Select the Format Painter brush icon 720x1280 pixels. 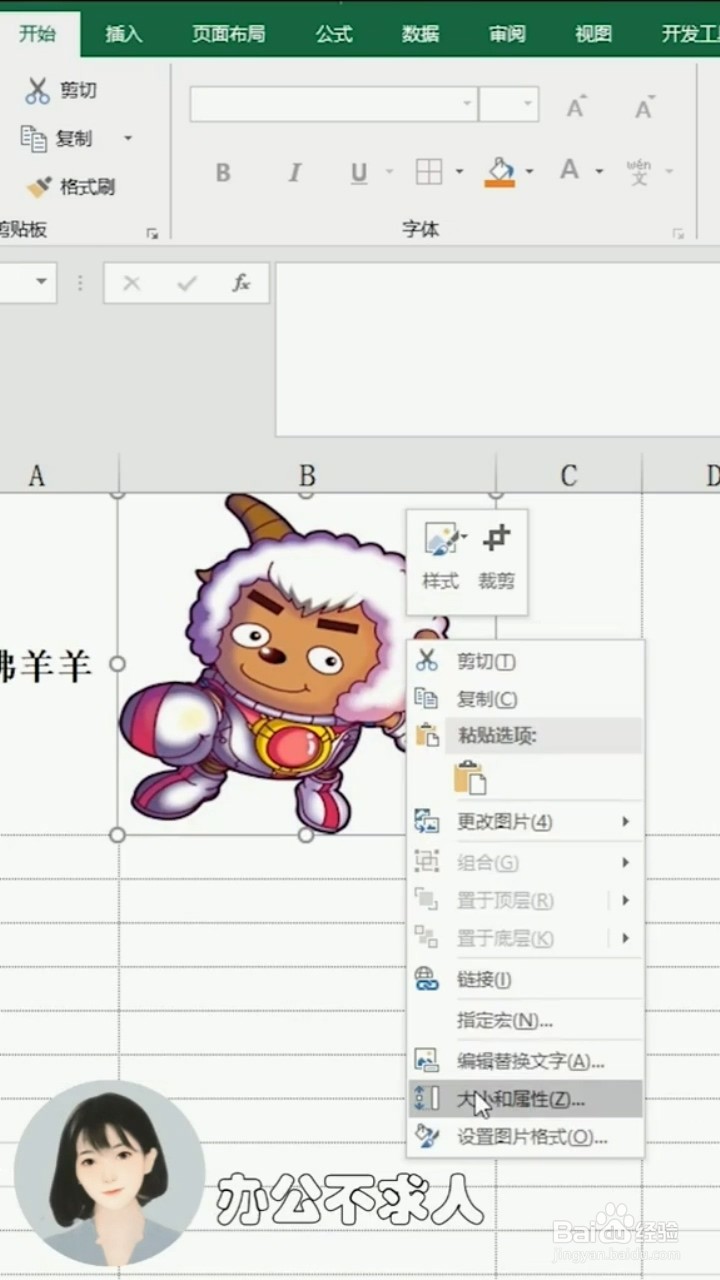tap(39, 187)
